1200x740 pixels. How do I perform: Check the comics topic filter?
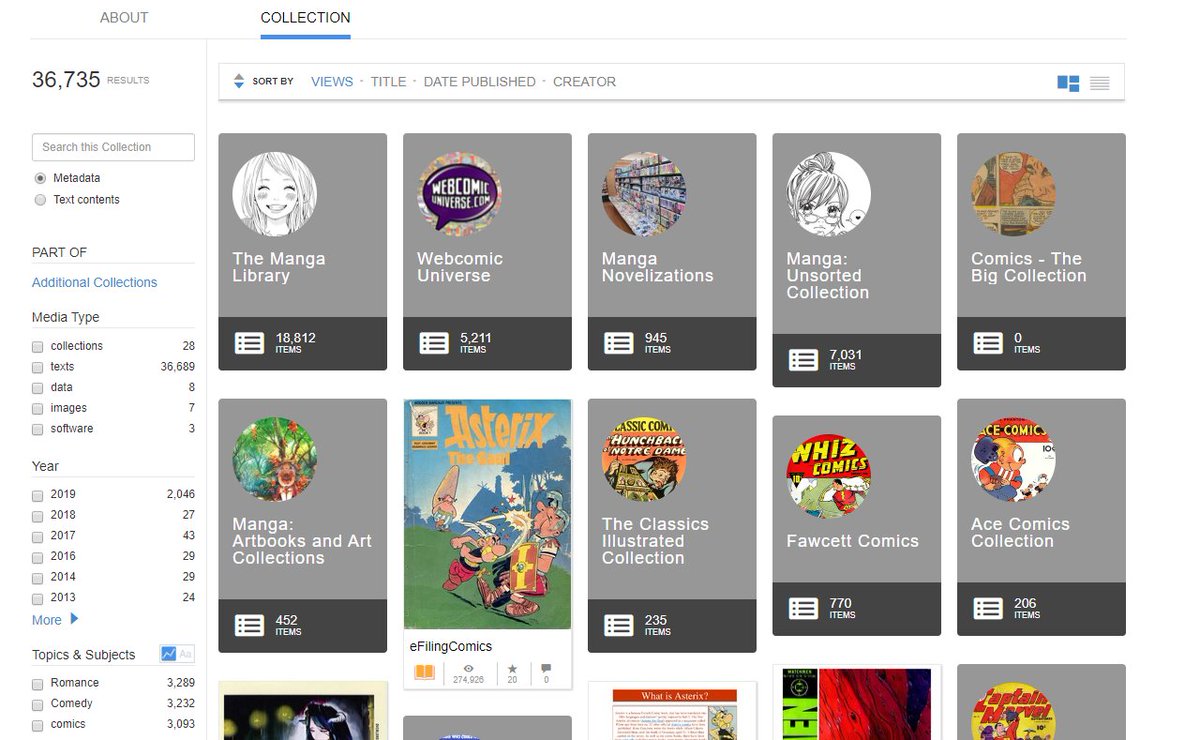38,725
